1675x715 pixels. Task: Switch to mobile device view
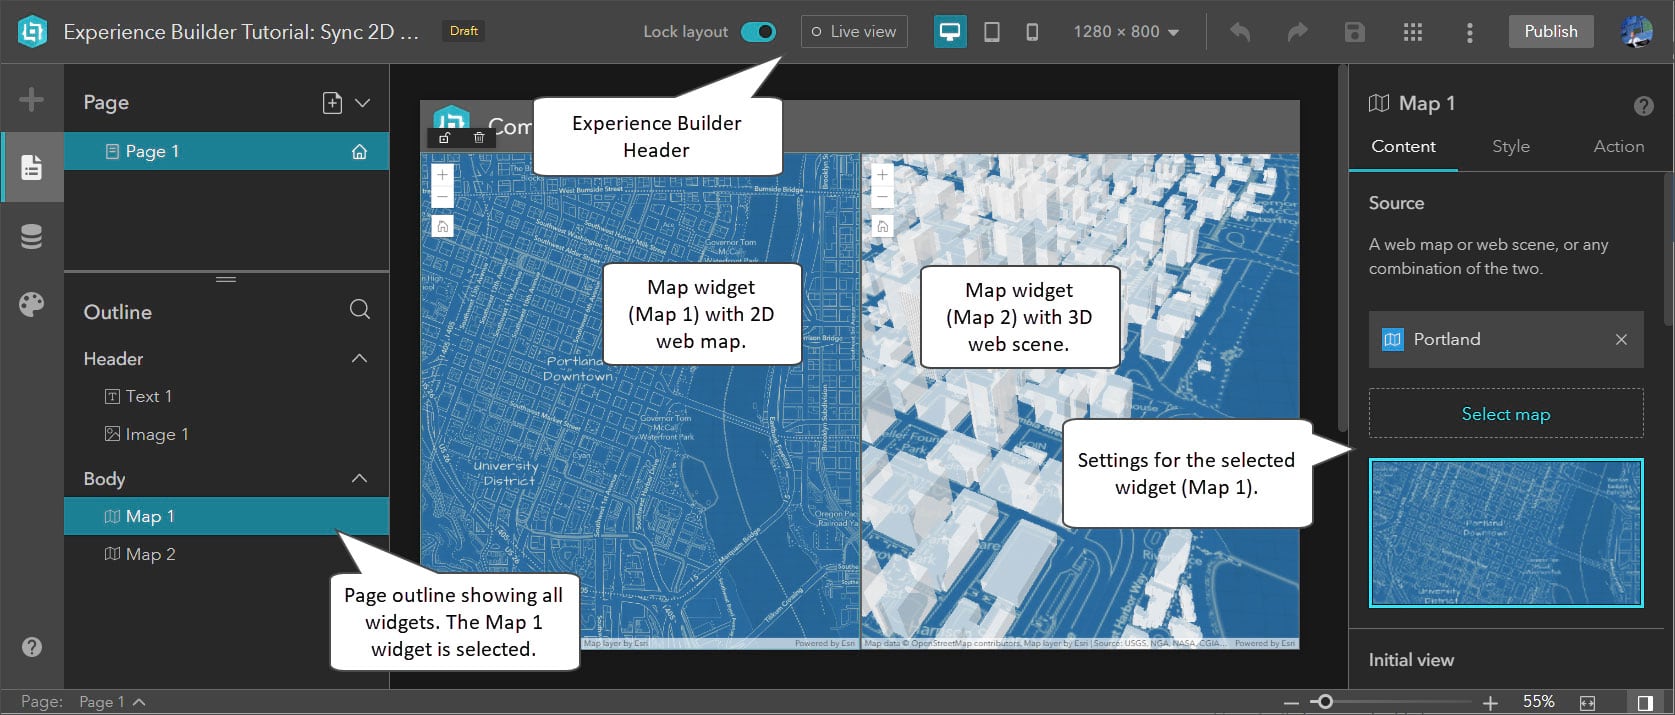coord(1032,32)
